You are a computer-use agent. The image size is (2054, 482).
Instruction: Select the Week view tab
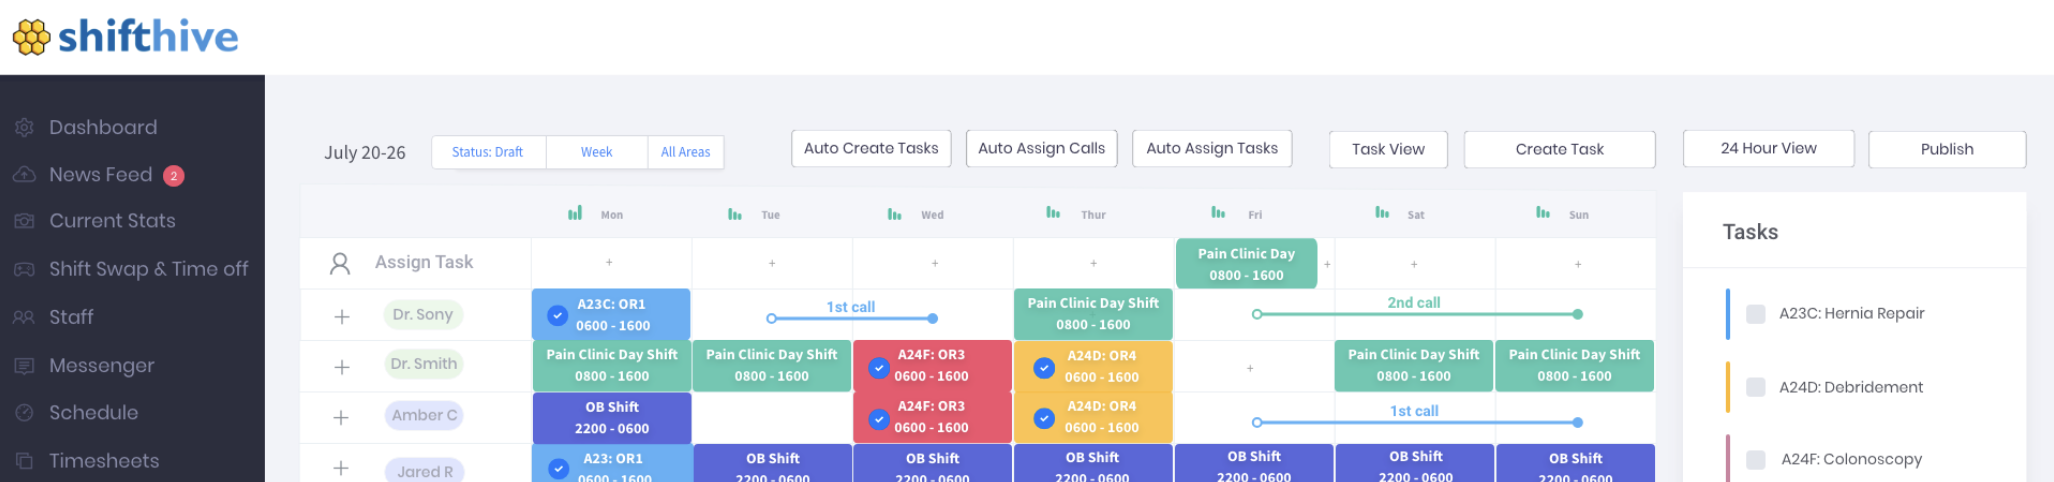coord(596,152)
